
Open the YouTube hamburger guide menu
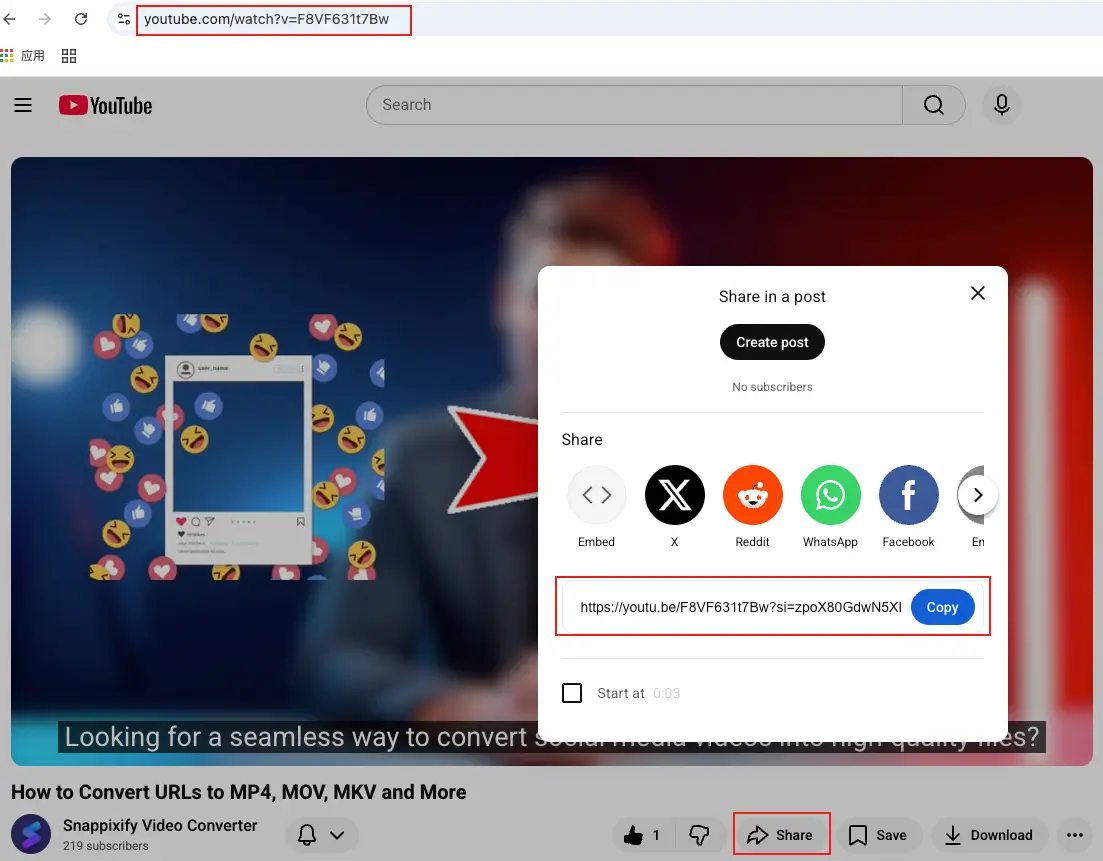point(23,105)
